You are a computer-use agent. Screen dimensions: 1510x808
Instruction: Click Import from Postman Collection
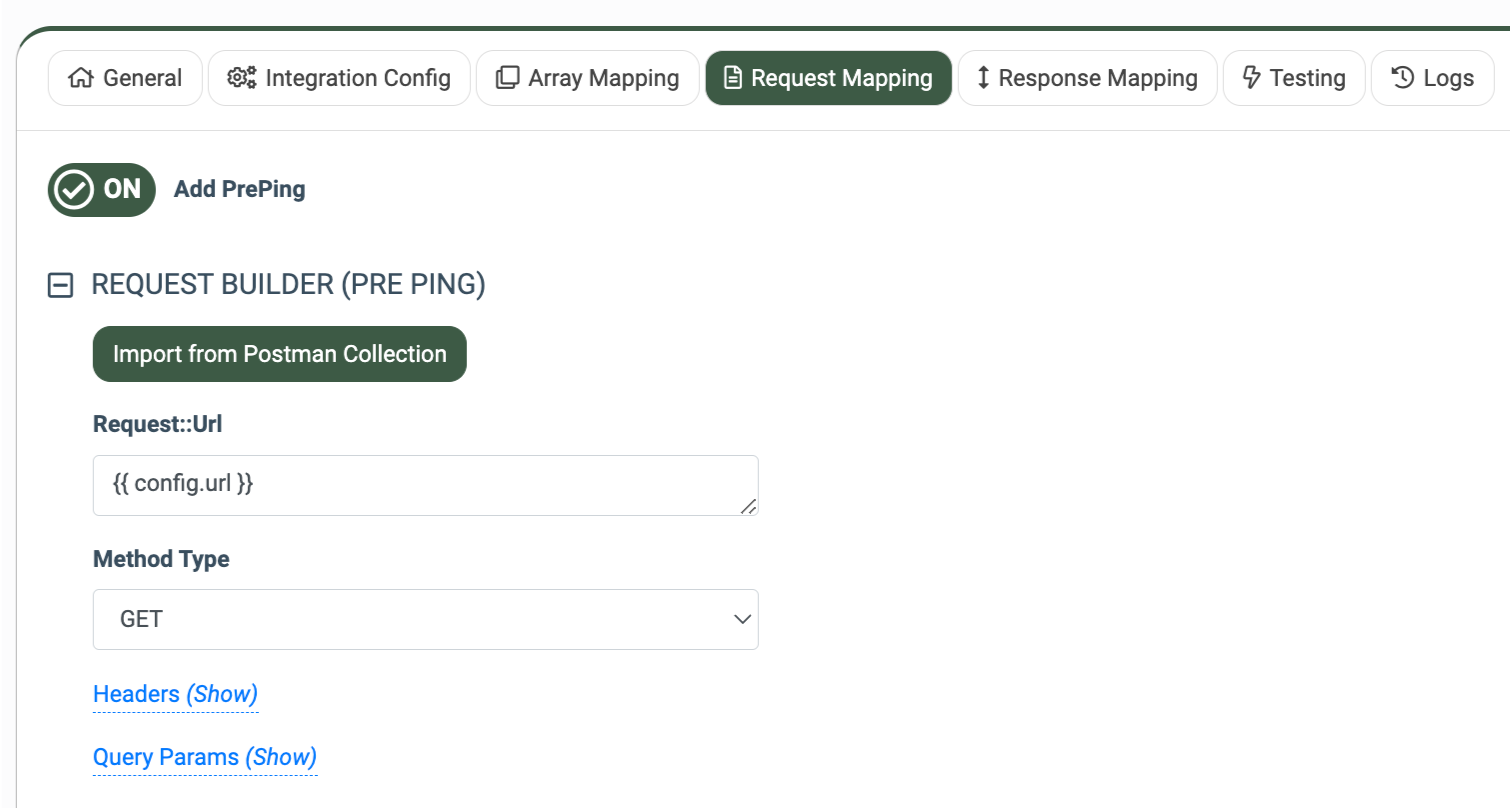click(279, 353)
